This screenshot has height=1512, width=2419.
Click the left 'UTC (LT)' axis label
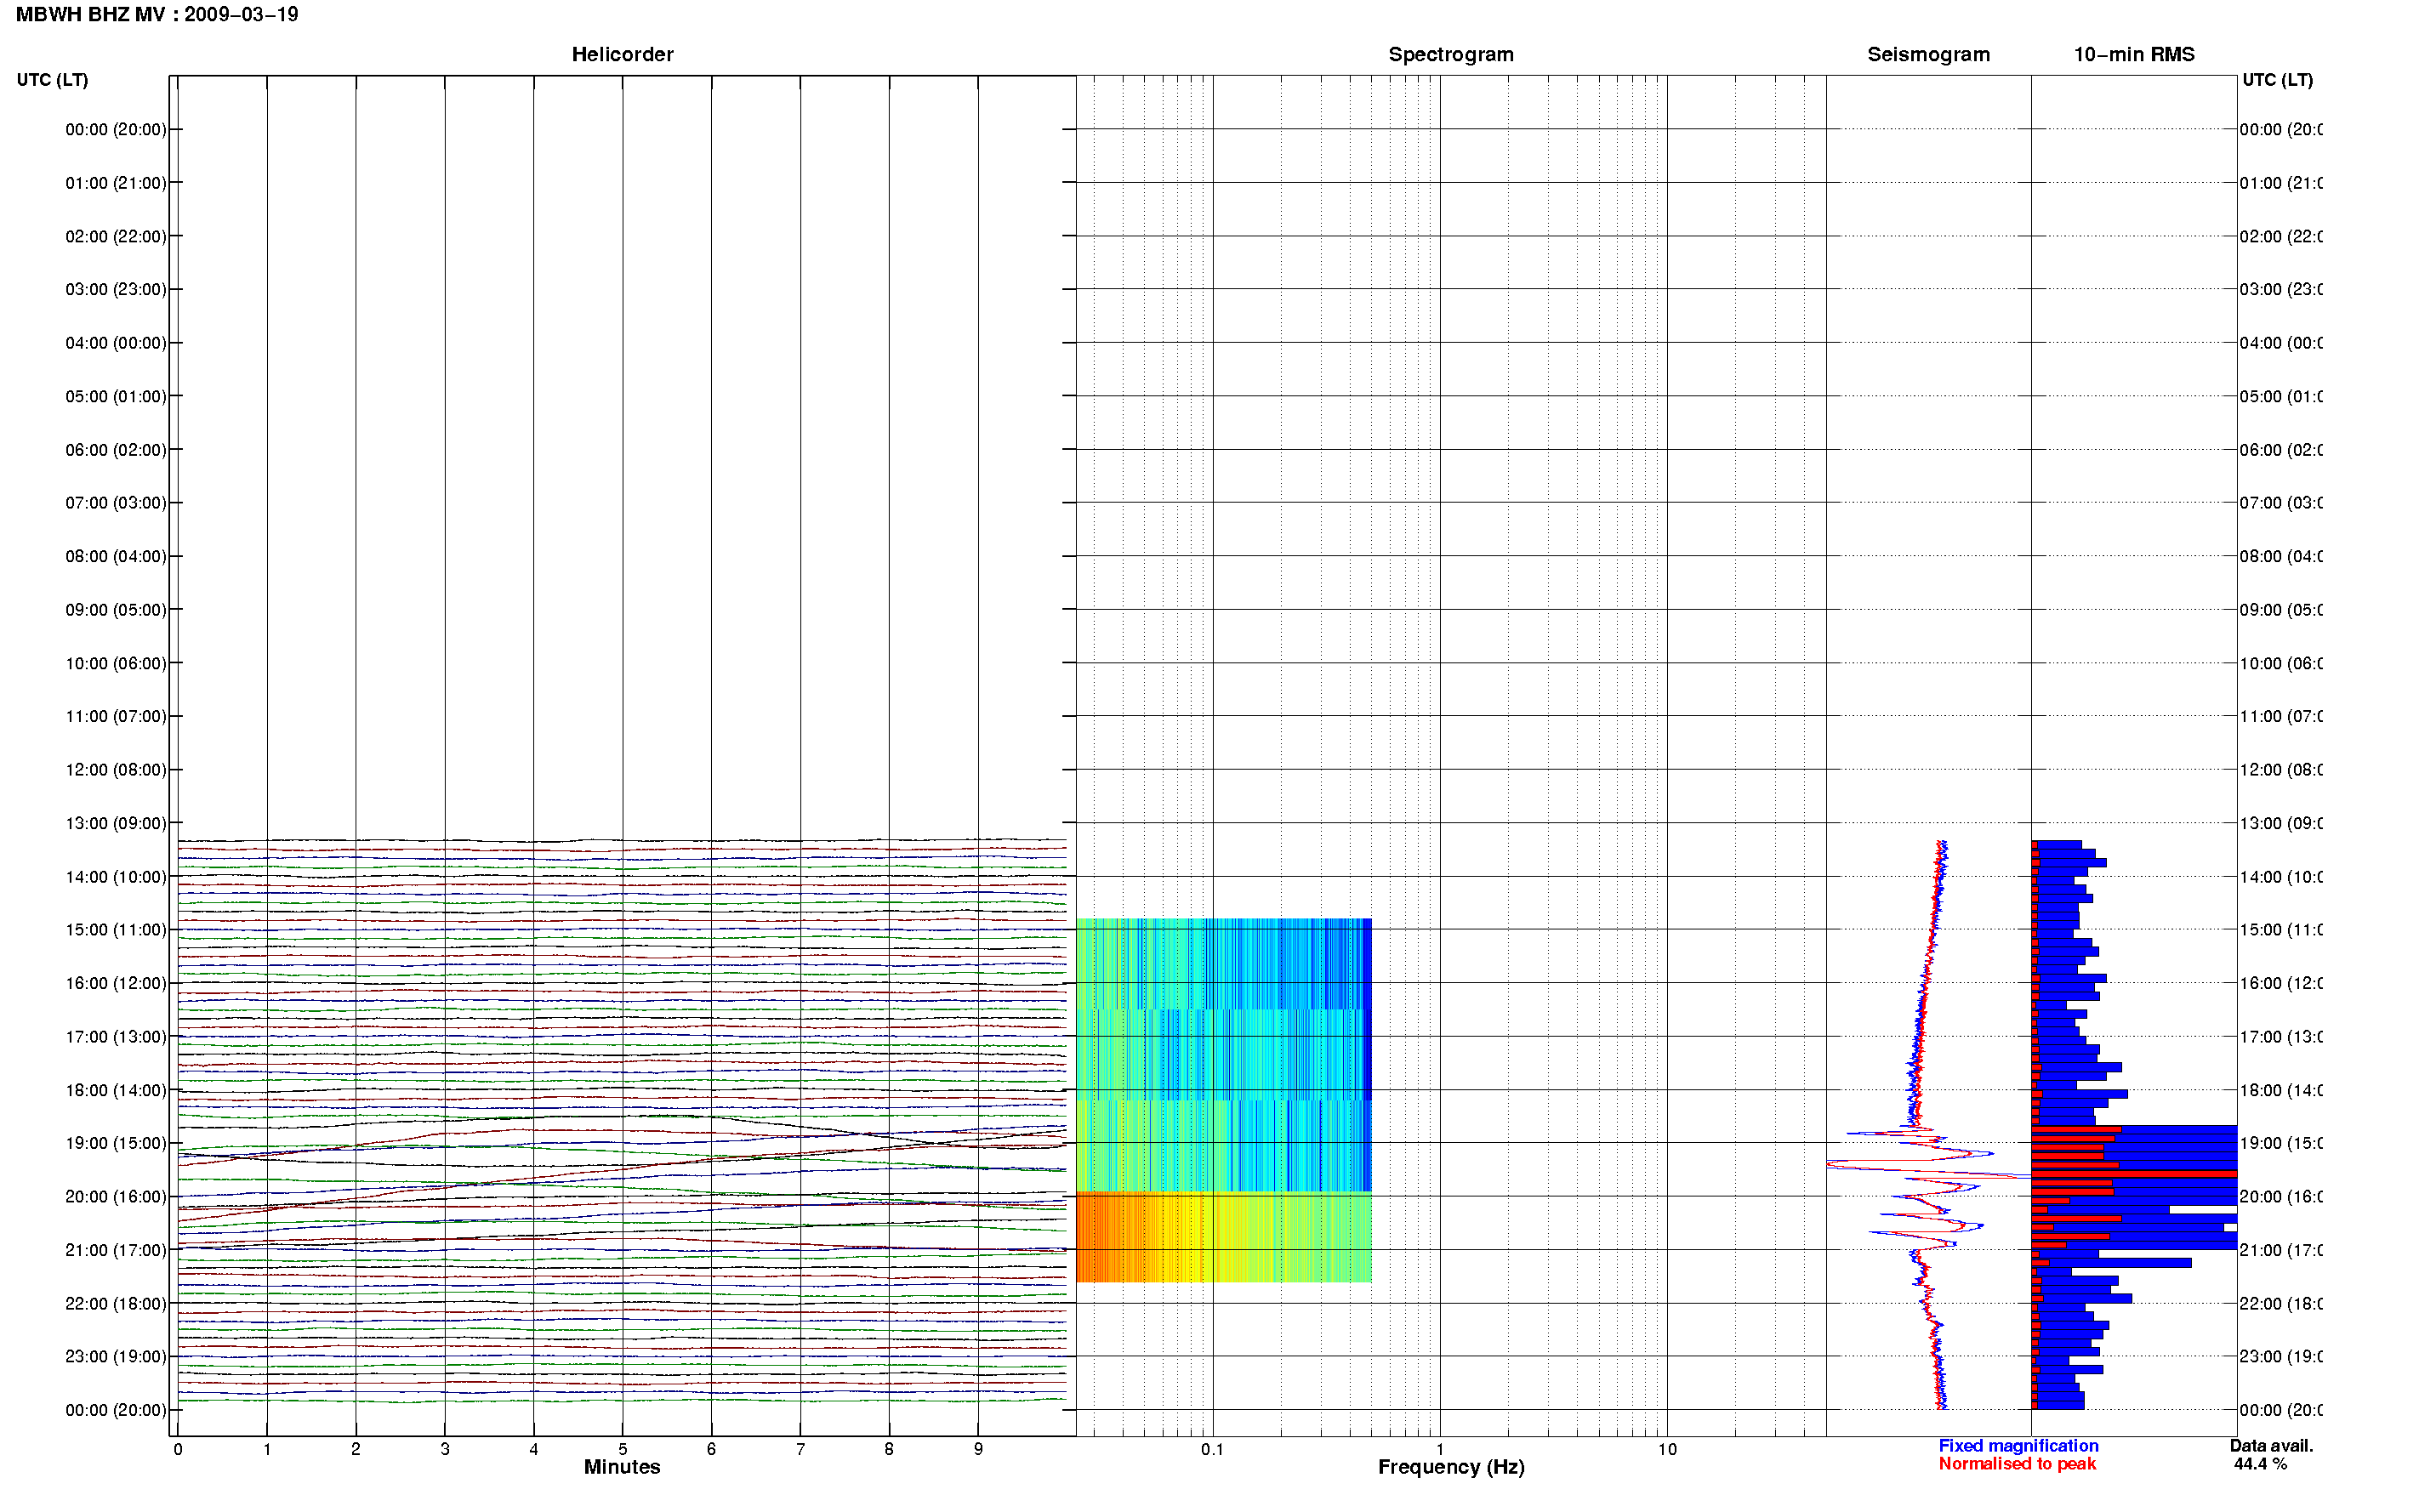pos(52,79)
